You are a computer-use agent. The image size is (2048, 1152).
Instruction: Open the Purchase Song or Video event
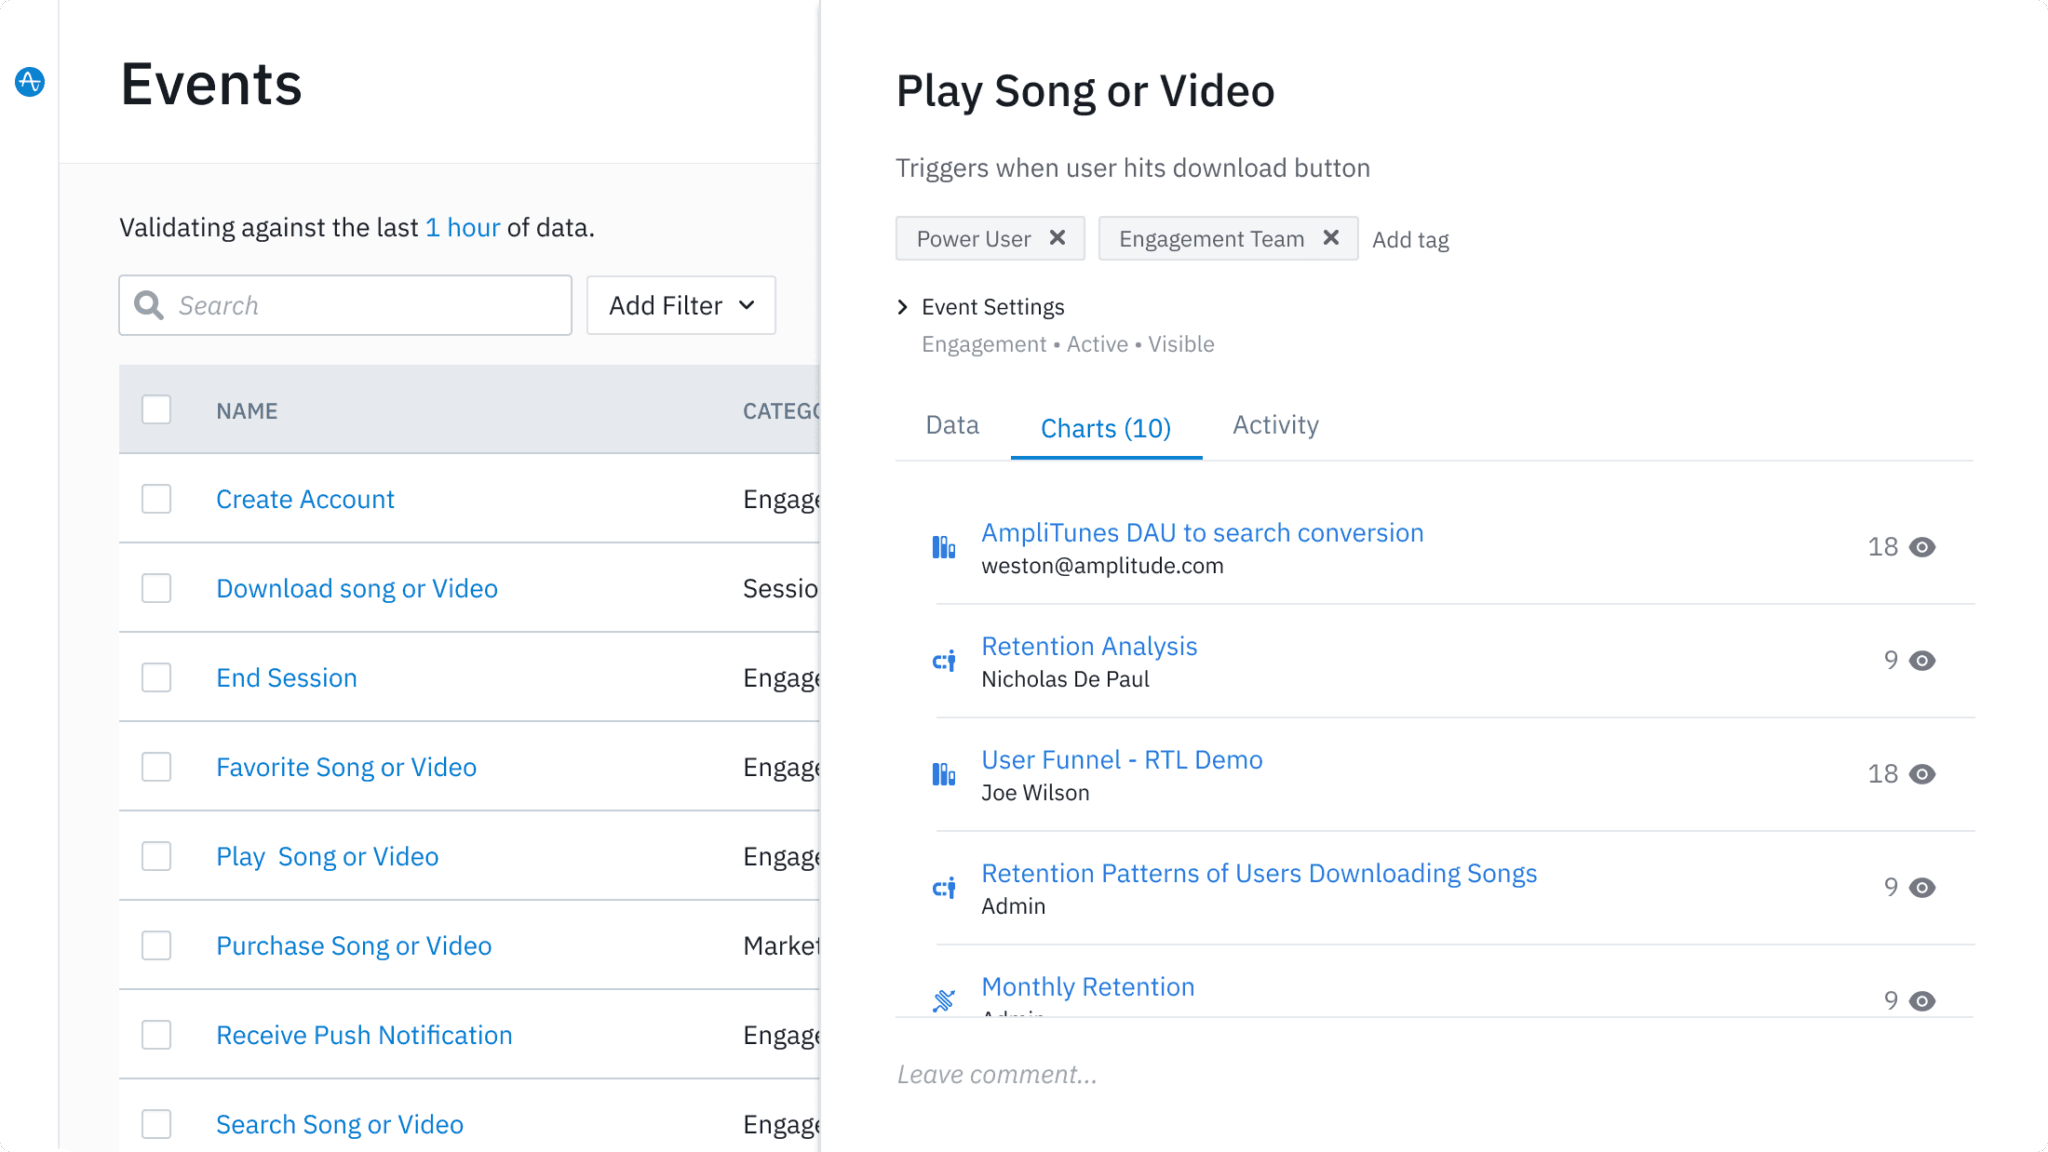(x=354, y=946)
